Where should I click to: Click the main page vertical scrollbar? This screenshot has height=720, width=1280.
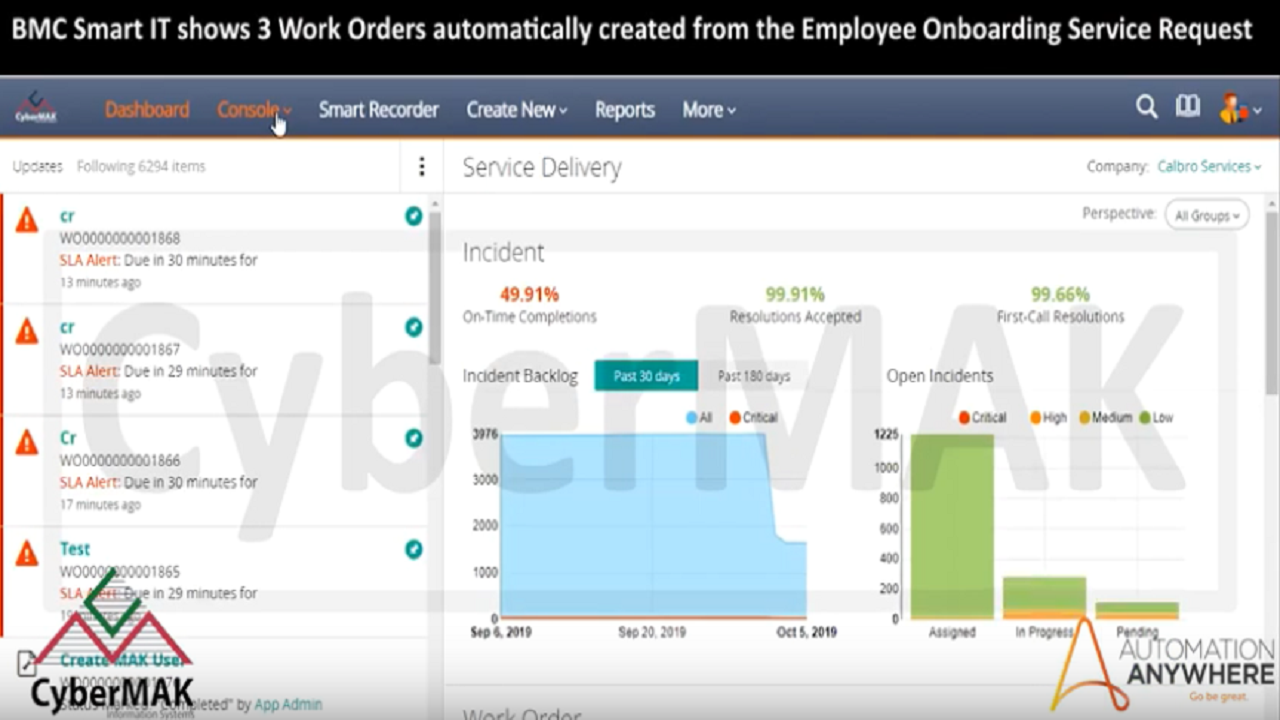[1272, 305]
